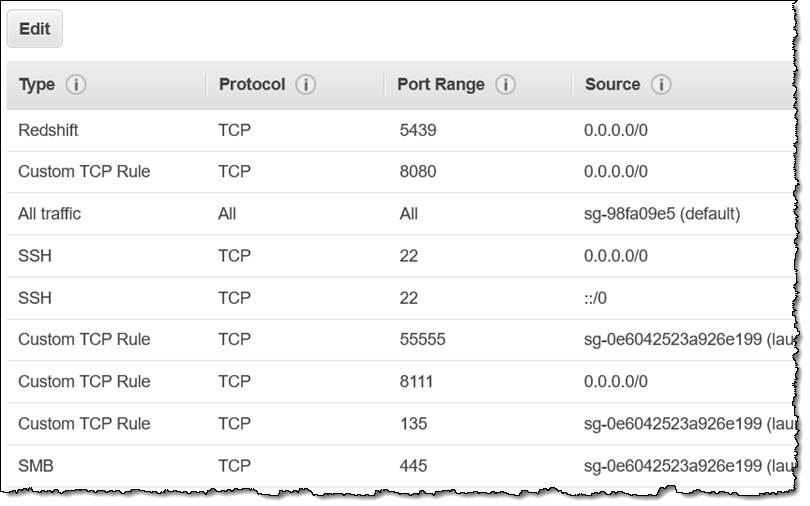Select the SMB rule row
Image resolution: width=810 pixels, height=506 pixels.
pos(400,466)
